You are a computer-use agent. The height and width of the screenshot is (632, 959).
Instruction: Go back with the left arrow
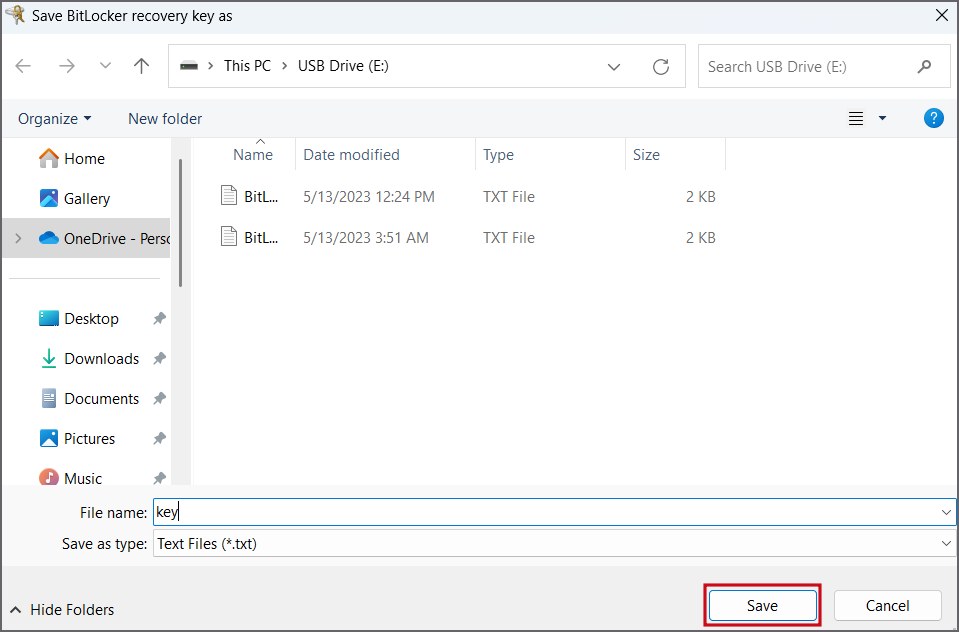(23, 66)
